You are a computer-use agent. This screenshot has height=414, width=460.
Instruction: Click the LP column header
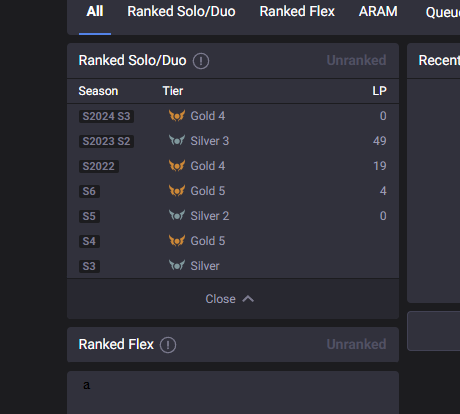coord(379,91)
